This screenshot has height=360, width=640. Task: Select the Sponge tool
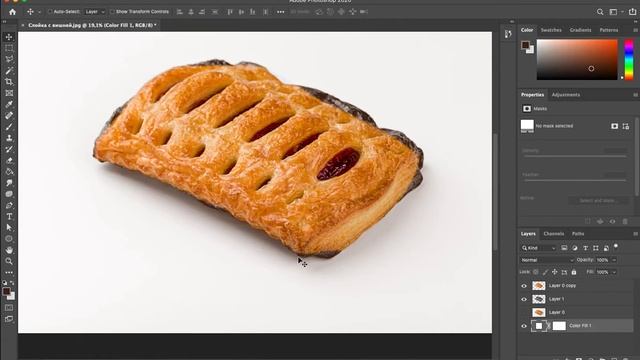click(9, 194)
